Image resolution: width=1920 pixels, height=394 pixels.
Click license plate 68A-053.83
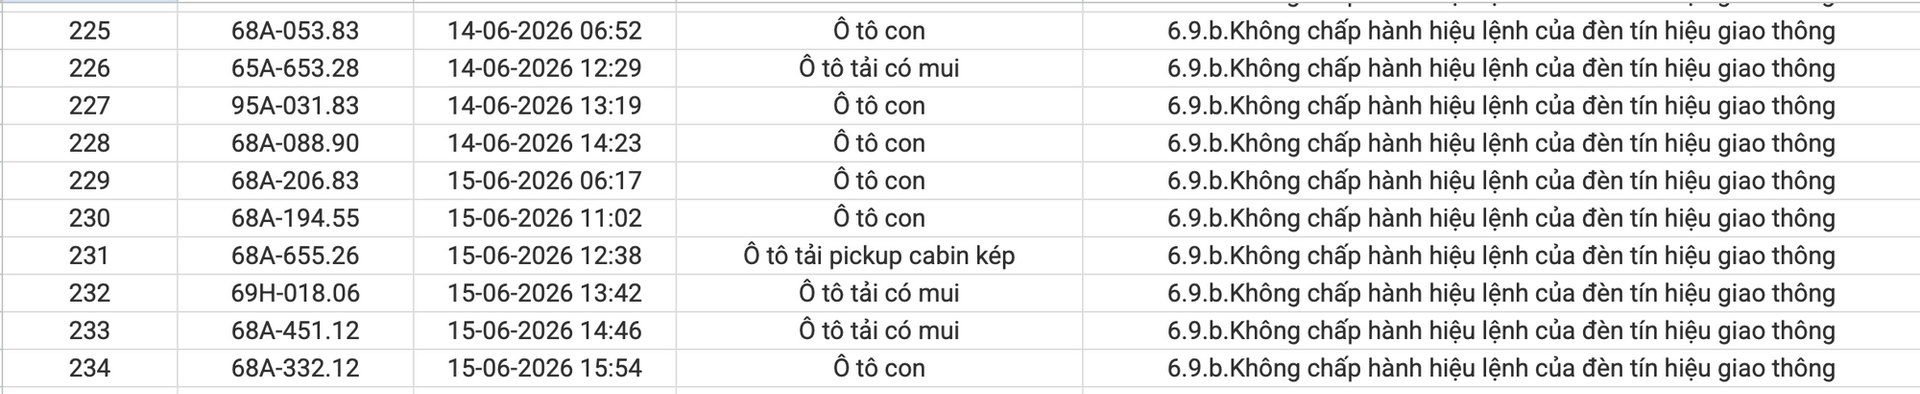(295, 31)
